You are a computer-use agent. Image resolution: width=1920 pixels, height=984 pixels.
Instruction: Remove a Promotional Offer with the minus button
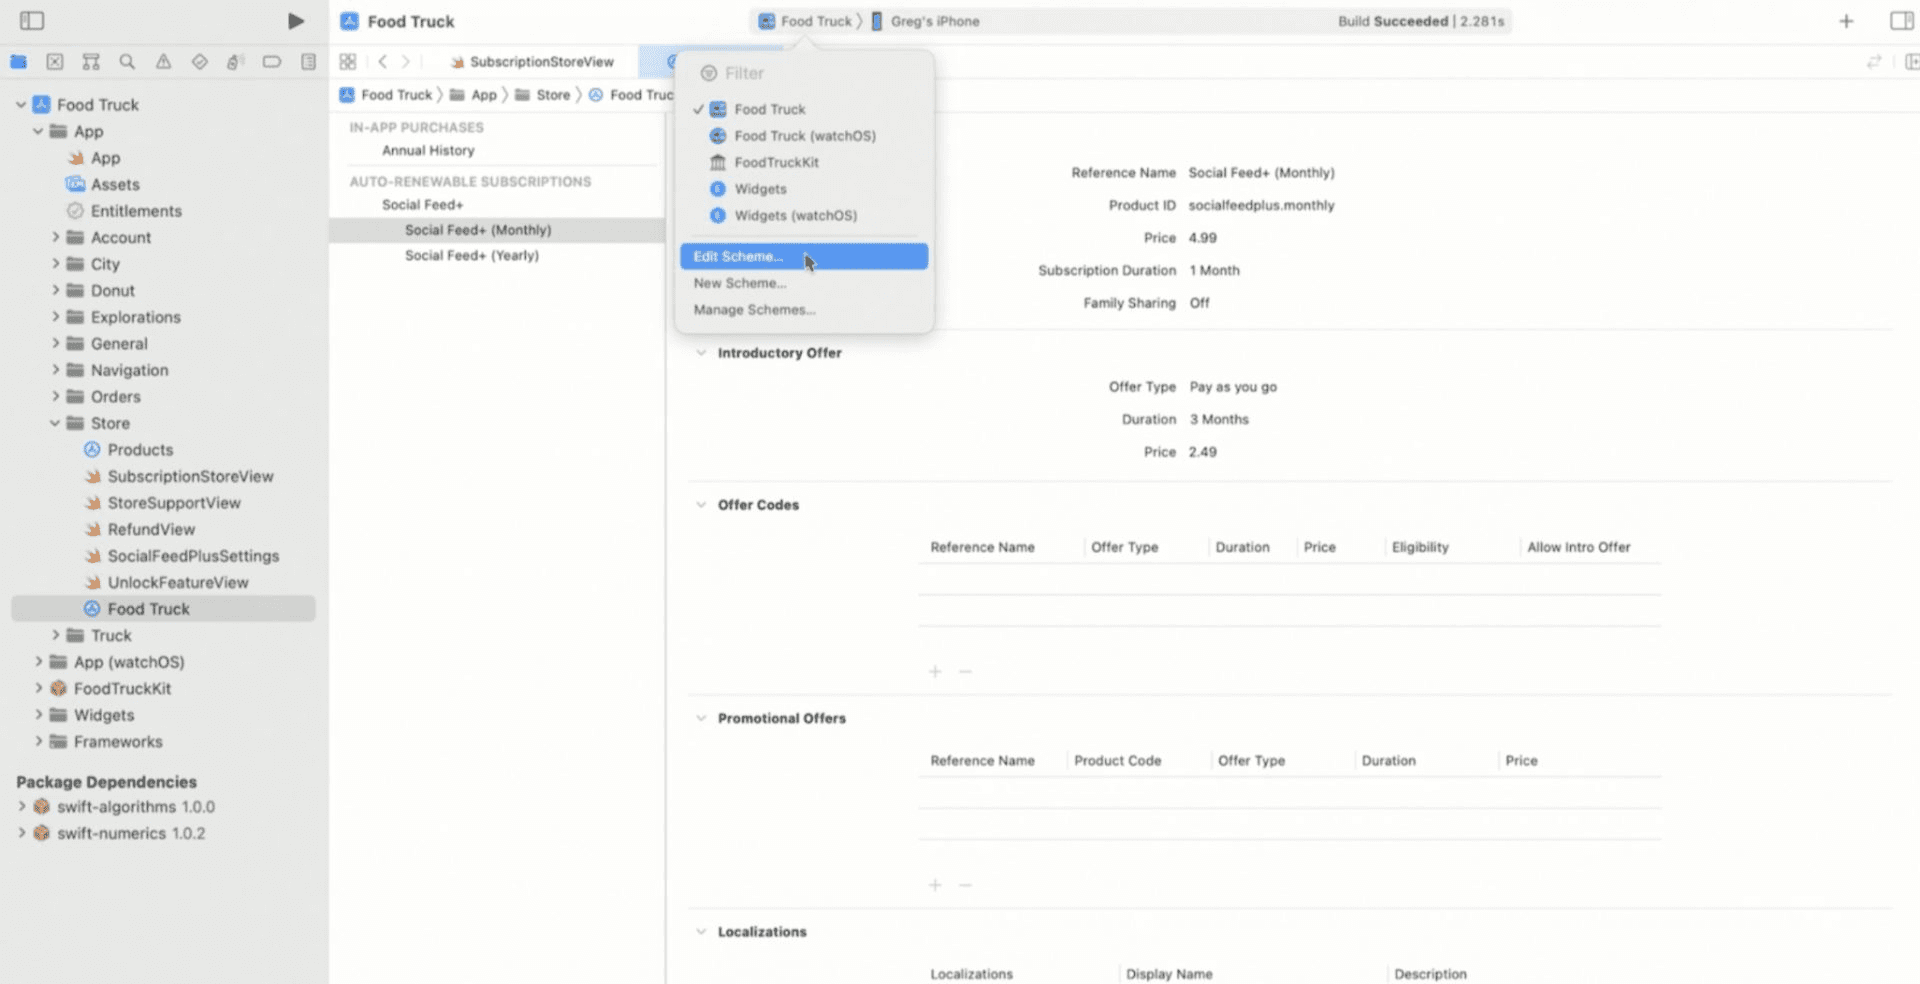point(964,884)
